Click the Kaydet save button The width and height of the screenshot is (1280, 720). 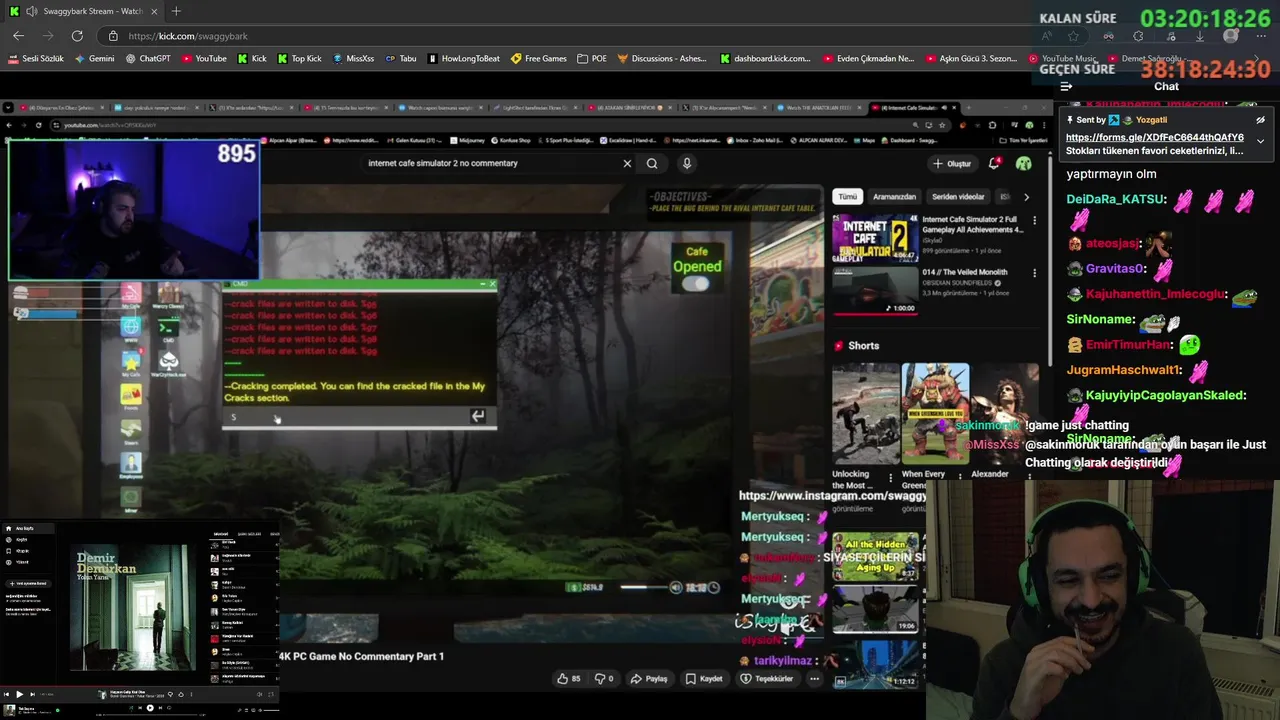coord(704,678)
